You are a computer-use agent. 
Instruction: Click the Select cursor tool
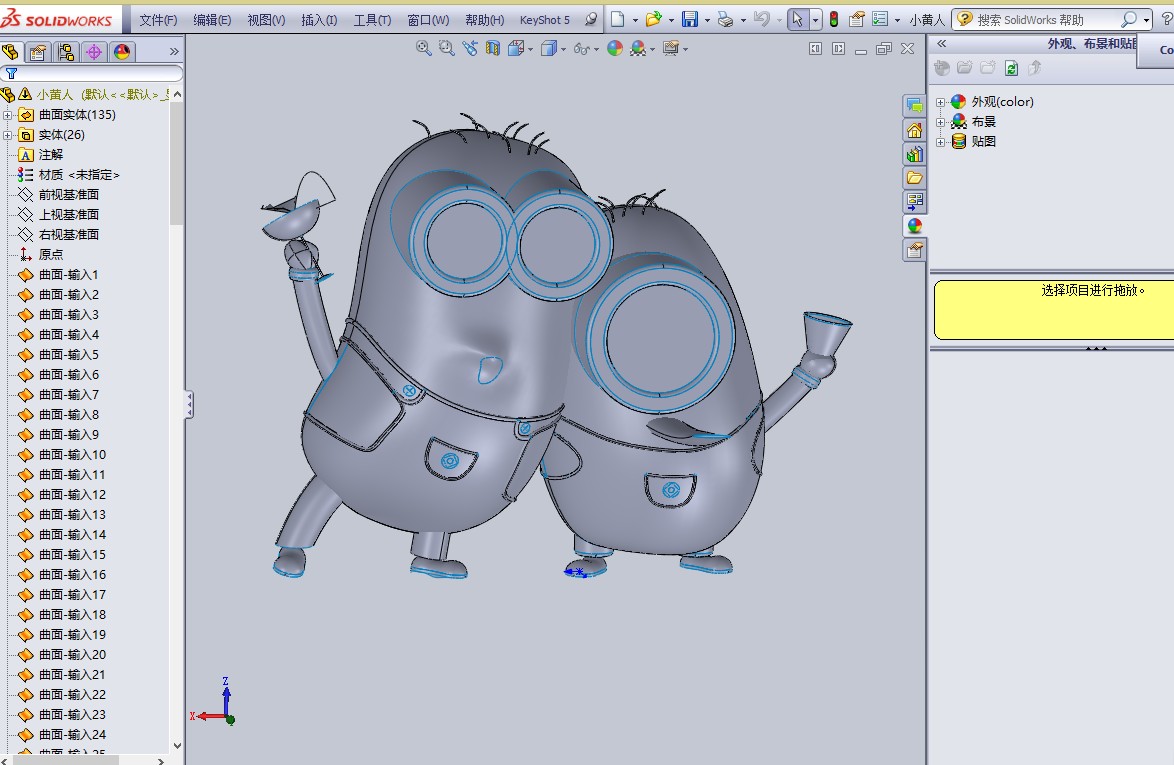click(797, 19)
